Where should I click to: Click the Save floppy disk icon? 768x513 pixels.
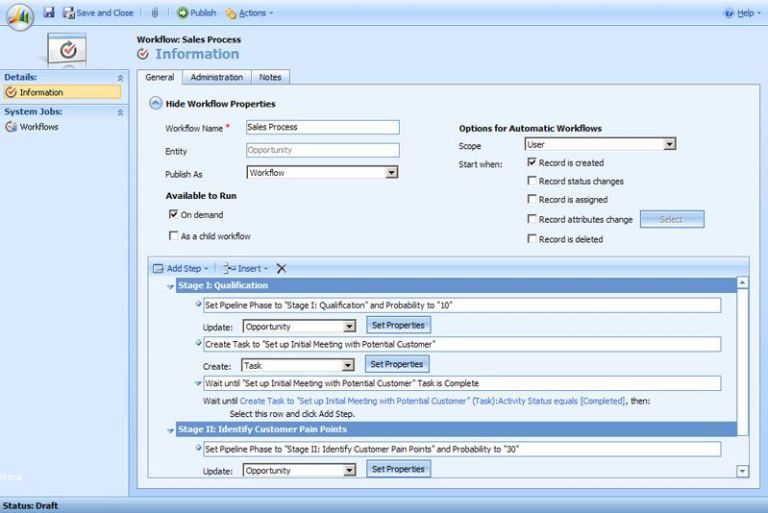point(49,13)
